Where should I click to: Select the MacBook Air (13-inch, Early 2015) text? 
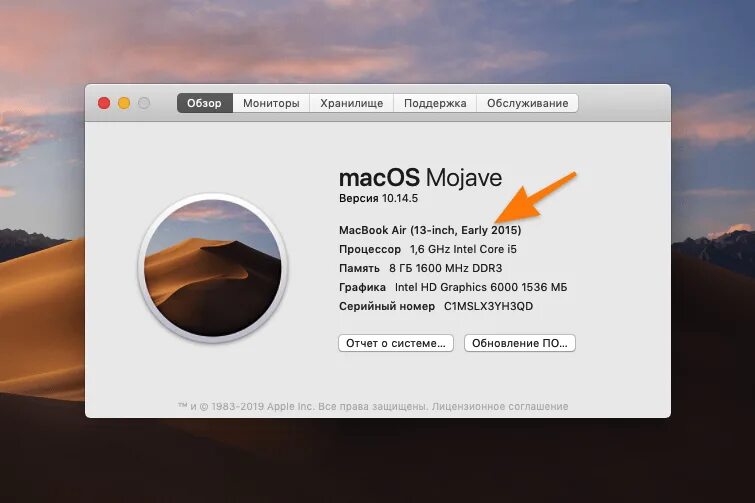tap(430, 230)
